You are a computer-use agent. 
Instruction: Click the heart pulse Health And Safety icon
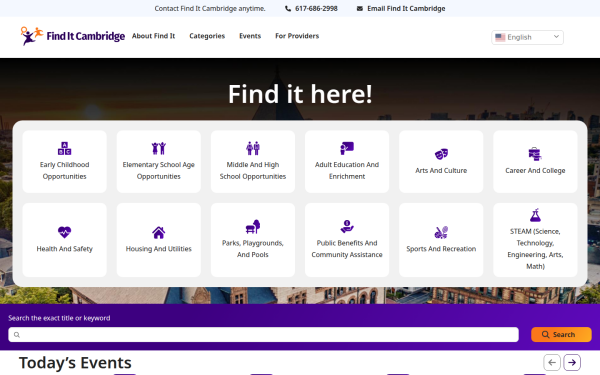coord(64,232)
